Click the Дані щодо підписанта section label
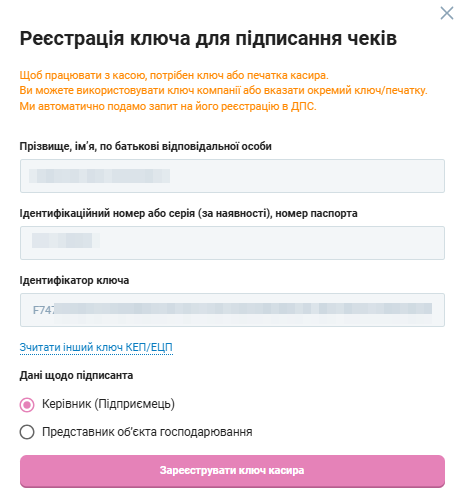 tap(76, 376)
